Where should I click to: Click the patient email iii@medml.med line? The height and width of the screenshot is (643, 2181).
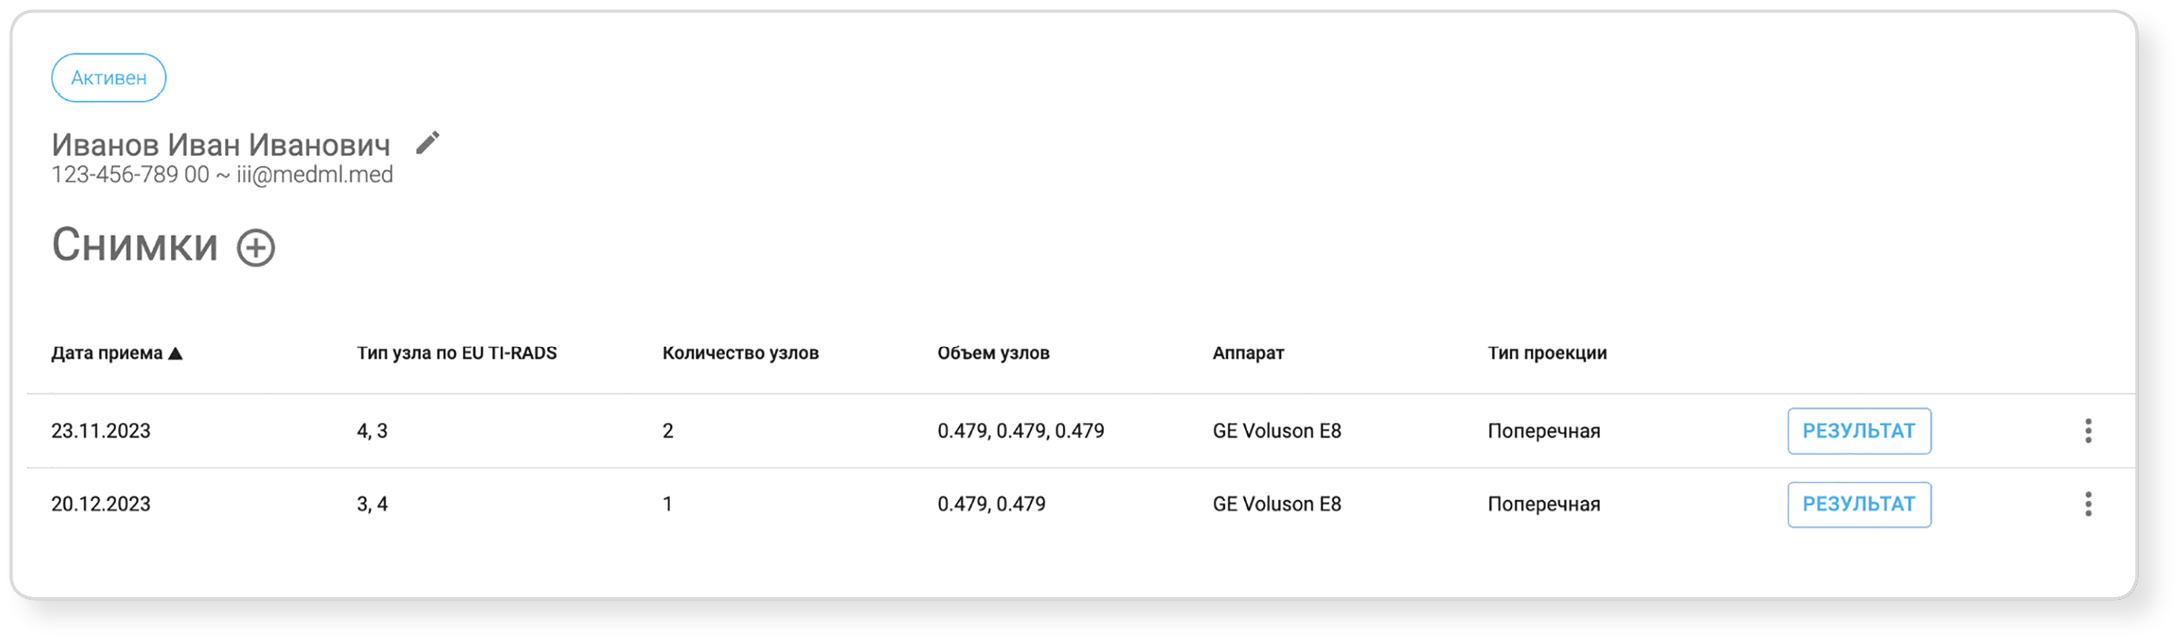click(315, 175)
